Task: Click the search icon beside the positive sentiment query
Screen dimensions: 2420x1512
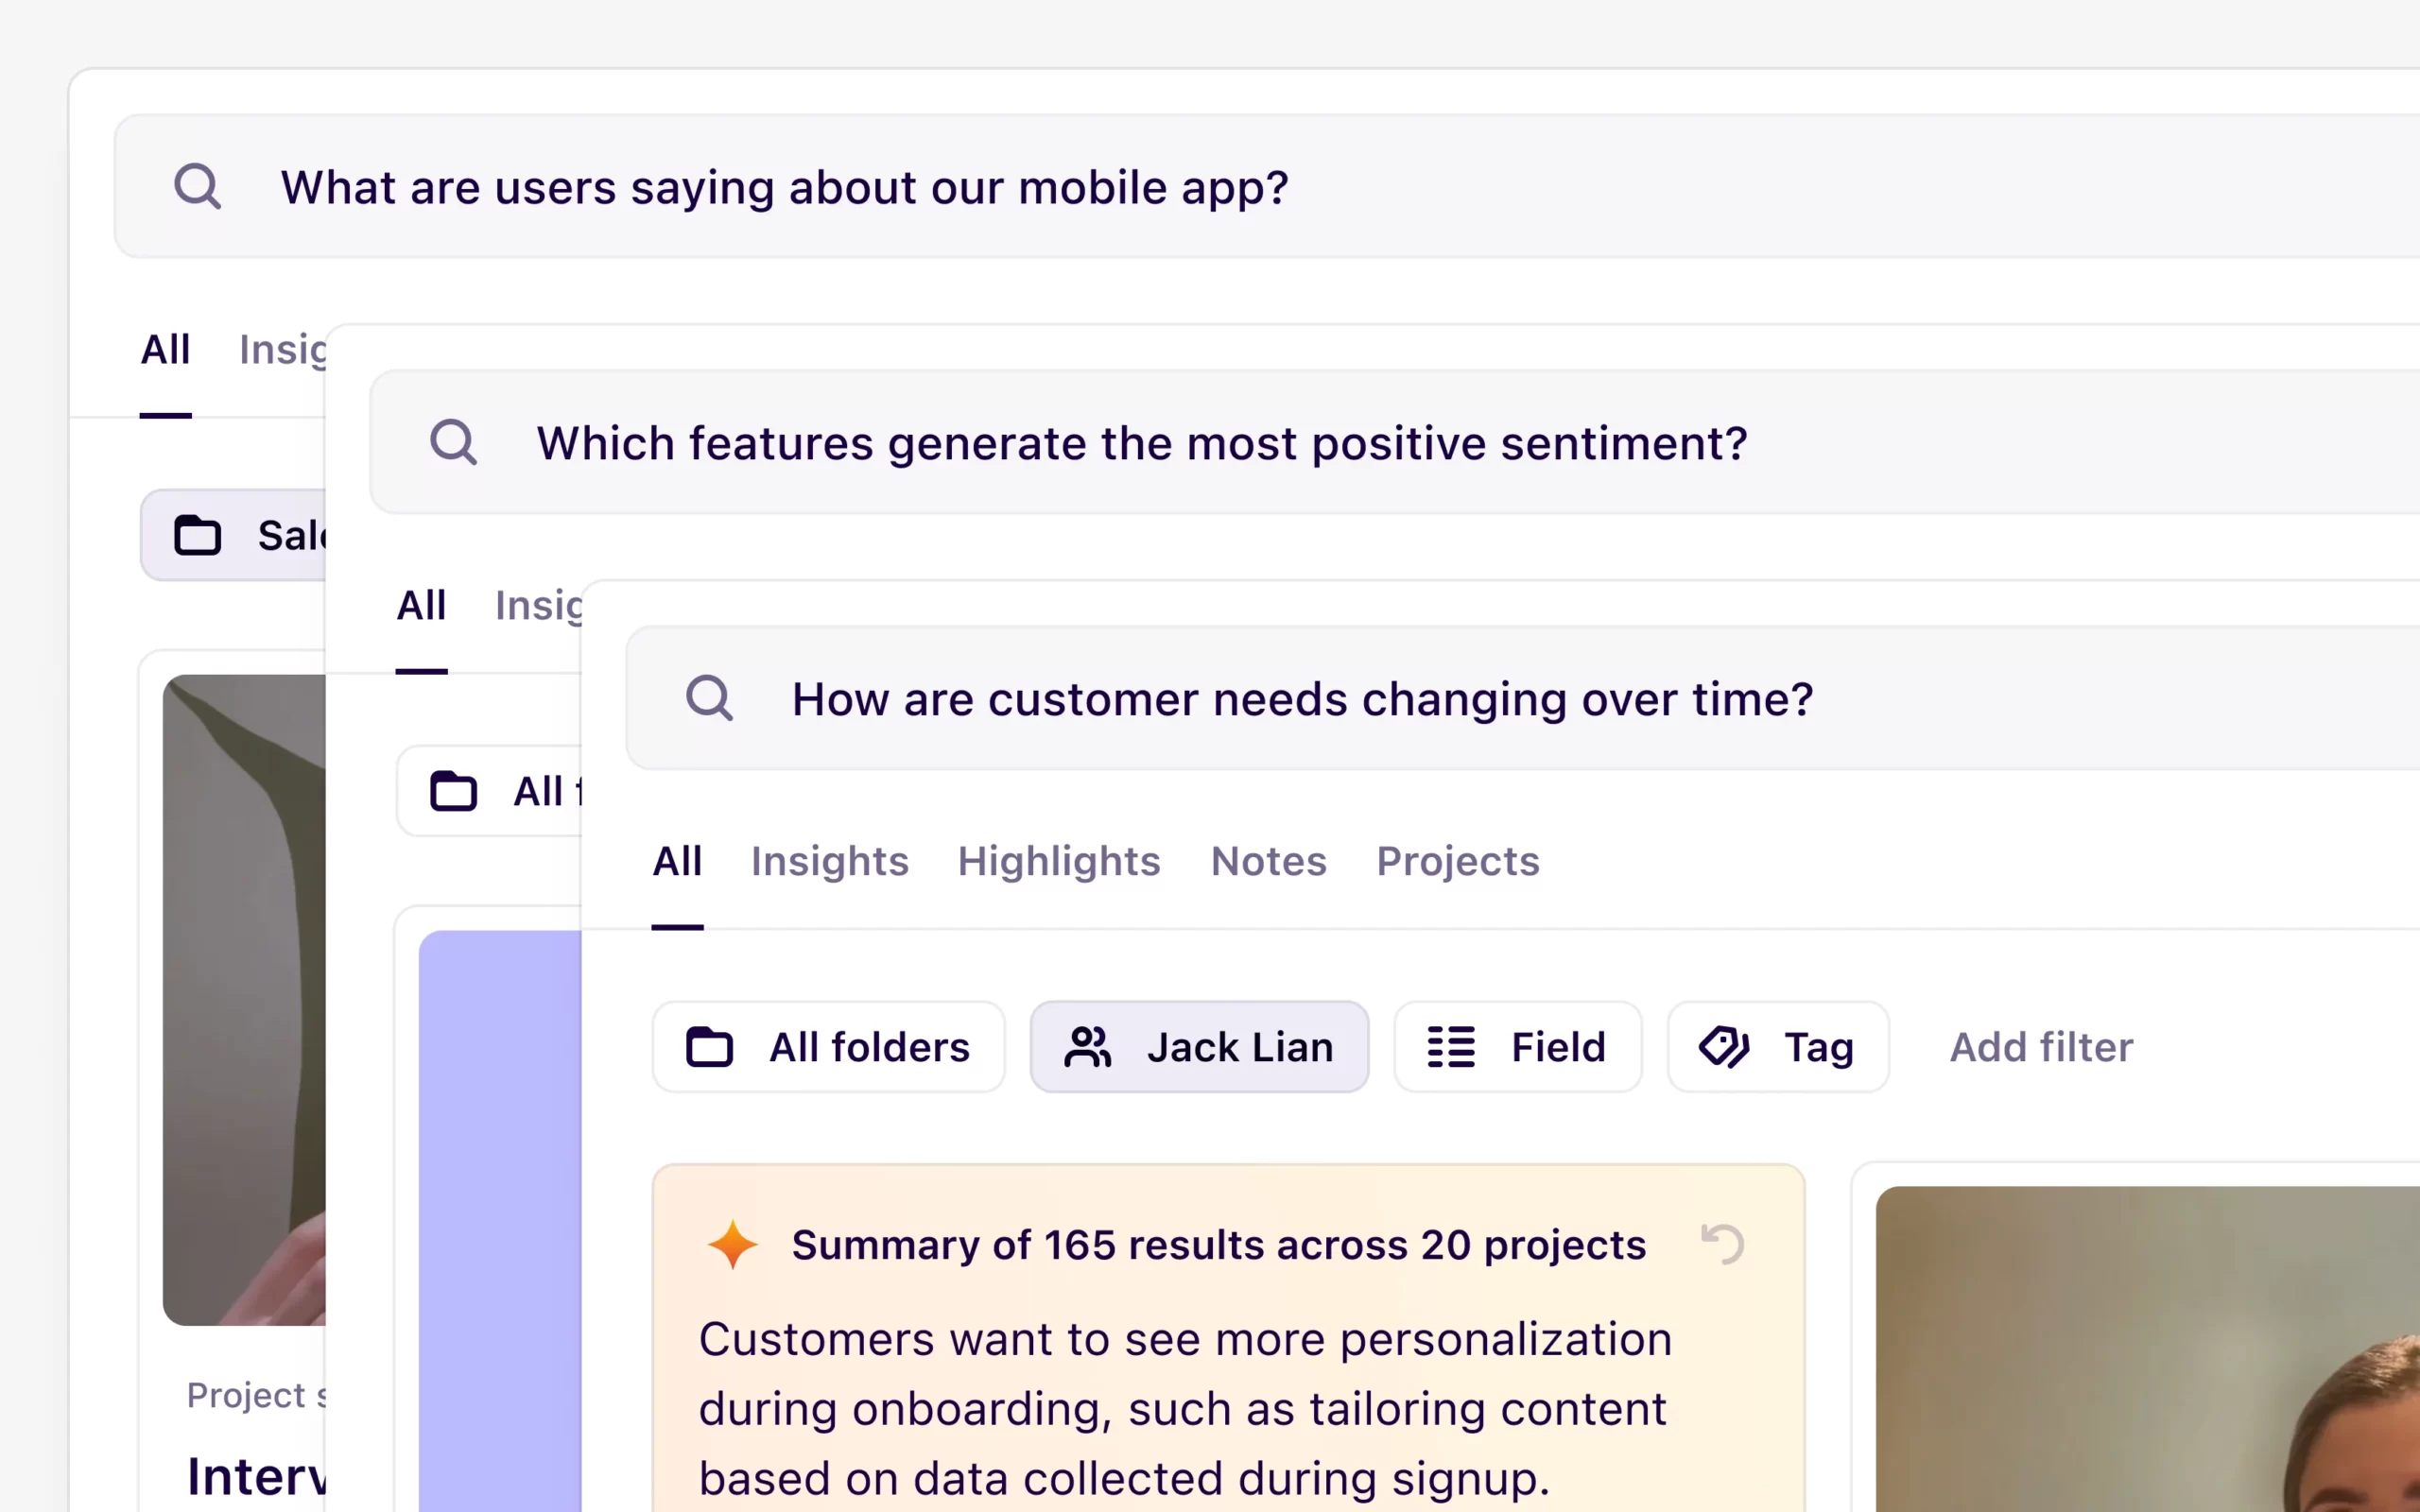Action: 453,442
